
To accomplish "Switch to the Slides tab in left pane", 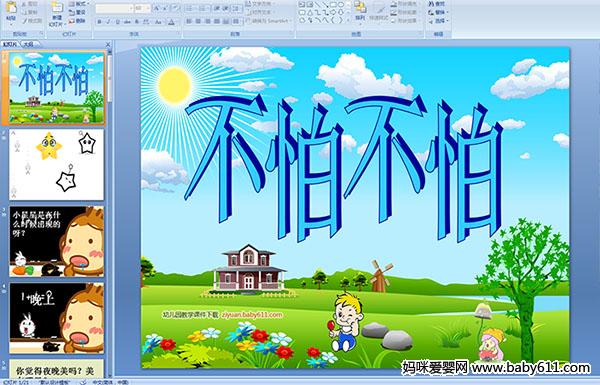I will pyautogui.click(x=10, y=44).
